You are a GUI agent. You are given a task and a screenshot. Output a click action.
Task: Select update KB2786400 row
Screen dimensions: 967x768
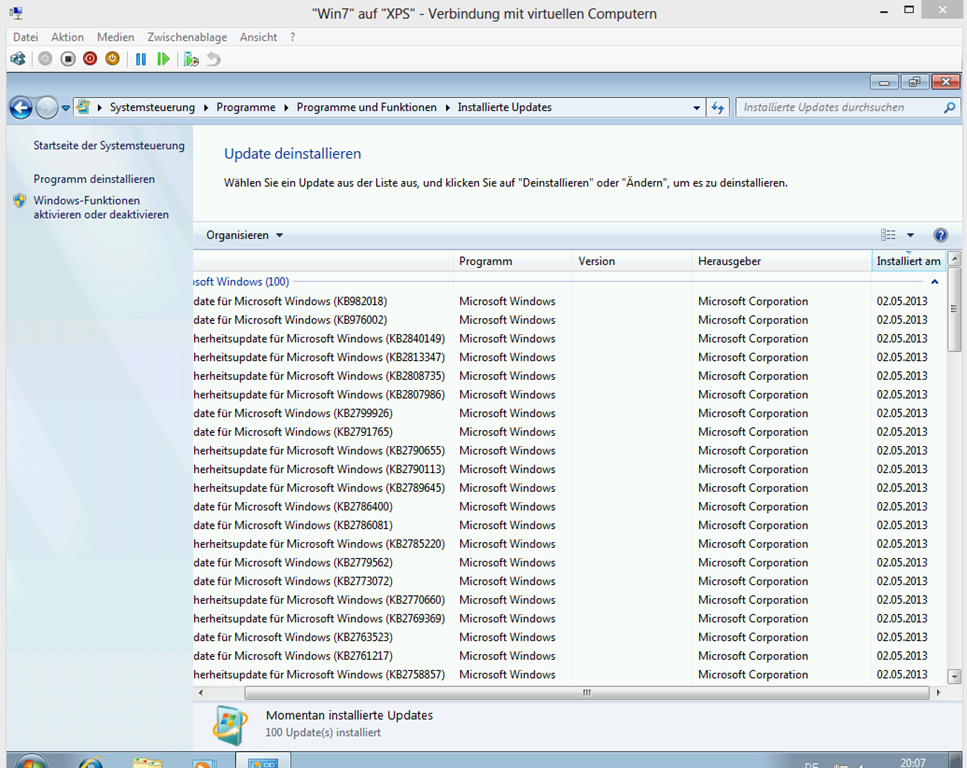click(569, 506)
